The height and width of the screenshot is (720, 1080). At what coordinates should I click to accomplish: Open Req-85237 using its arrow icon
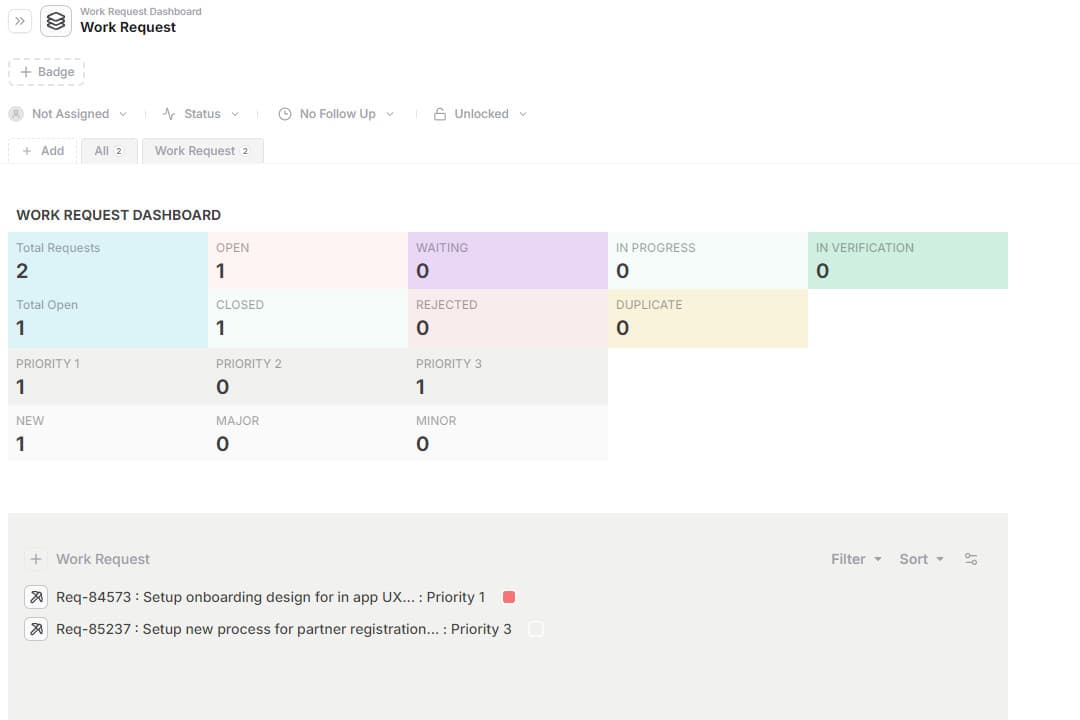(x=36, y=629)
